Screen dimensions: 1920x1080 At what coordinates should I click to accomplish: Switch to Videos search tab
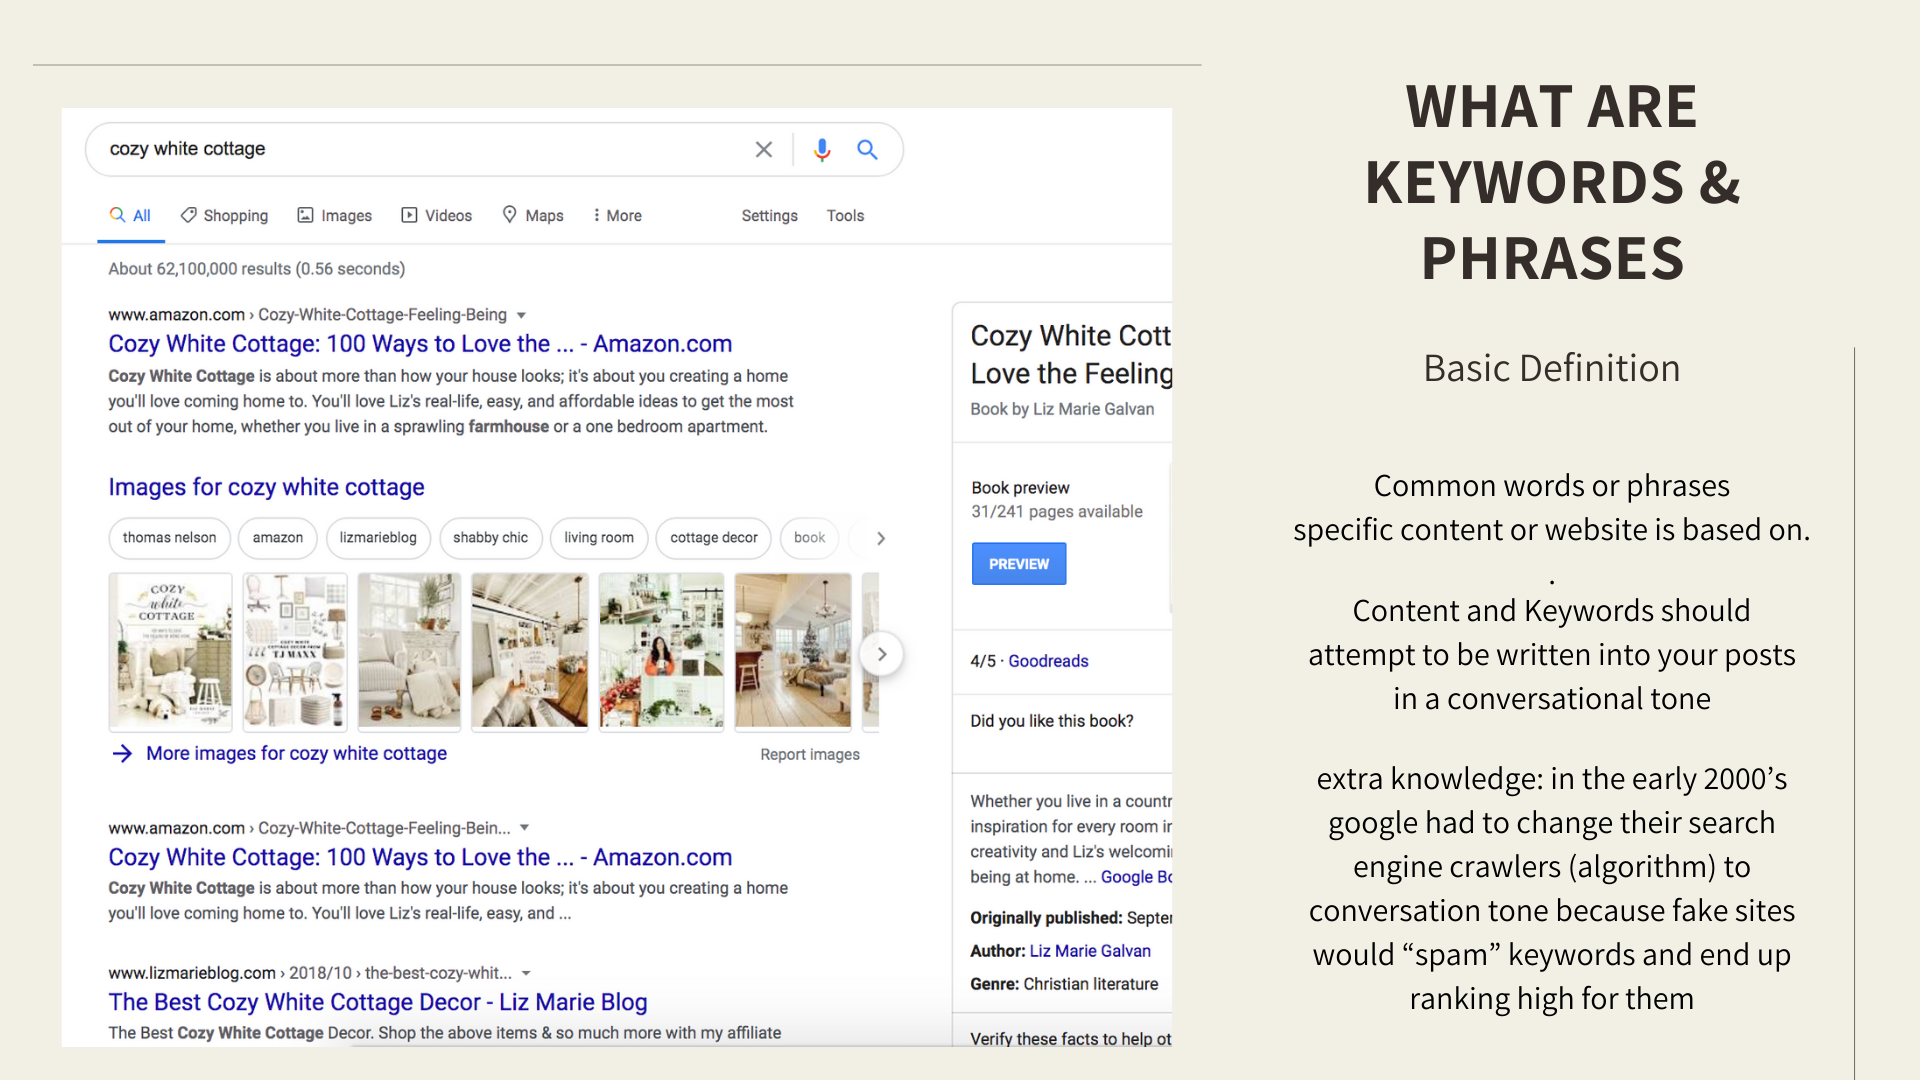(436, 215)
